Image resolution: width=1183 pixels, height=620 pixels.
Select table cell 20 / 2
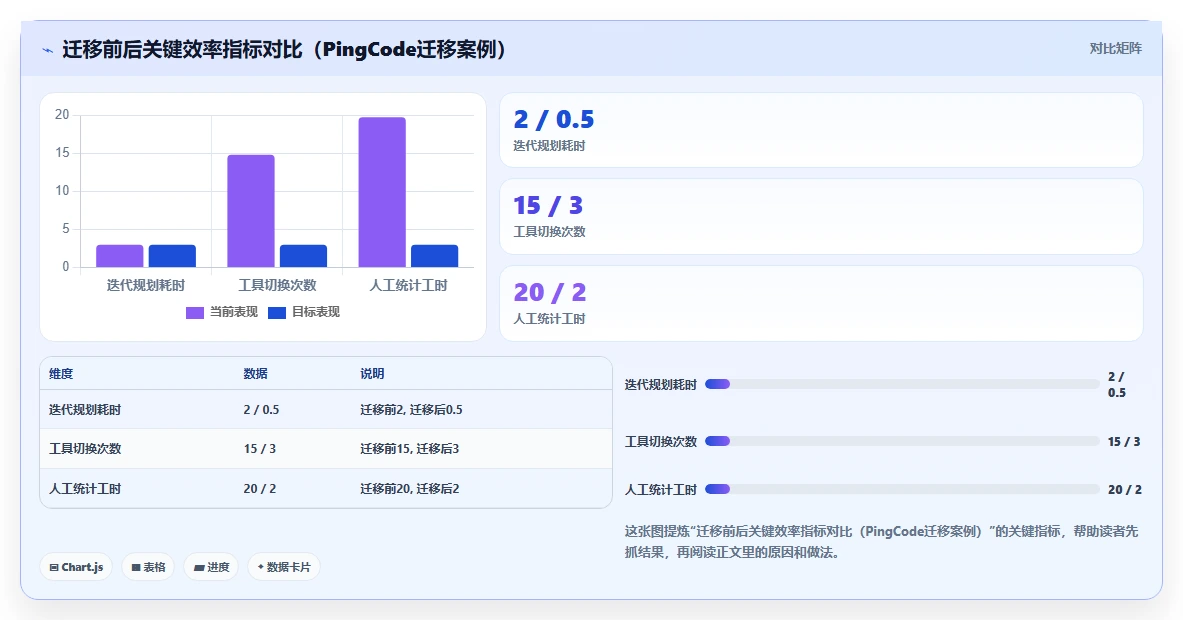[260, 489]
